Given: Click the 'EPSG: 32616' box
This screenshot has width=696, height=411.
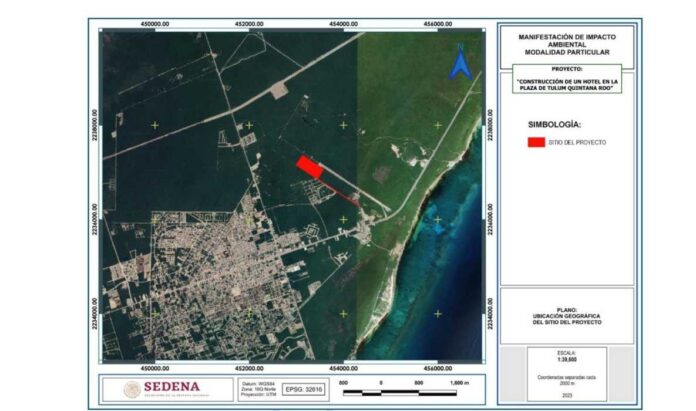Looking at the screenshot, I should point(301,386).
